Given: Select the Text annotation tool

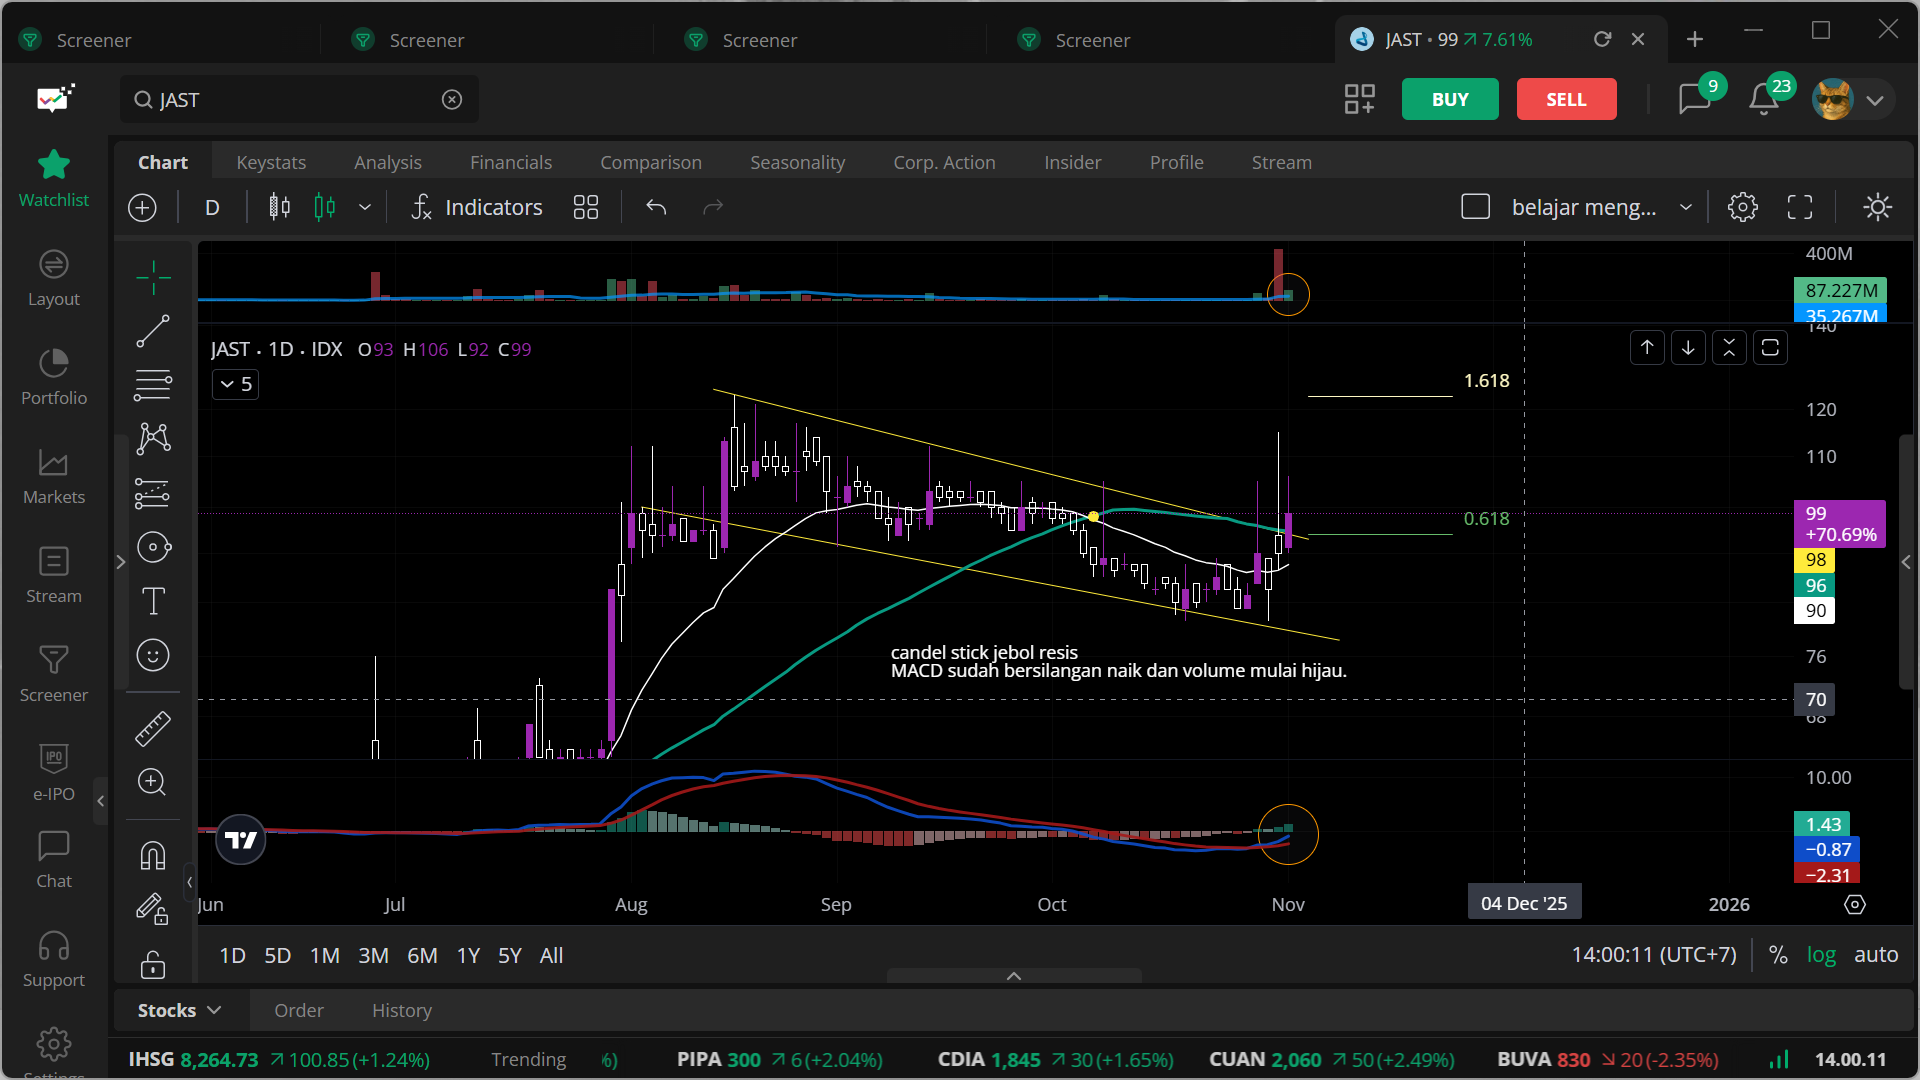Looking at the screenshot, I should tap(153, 601).
